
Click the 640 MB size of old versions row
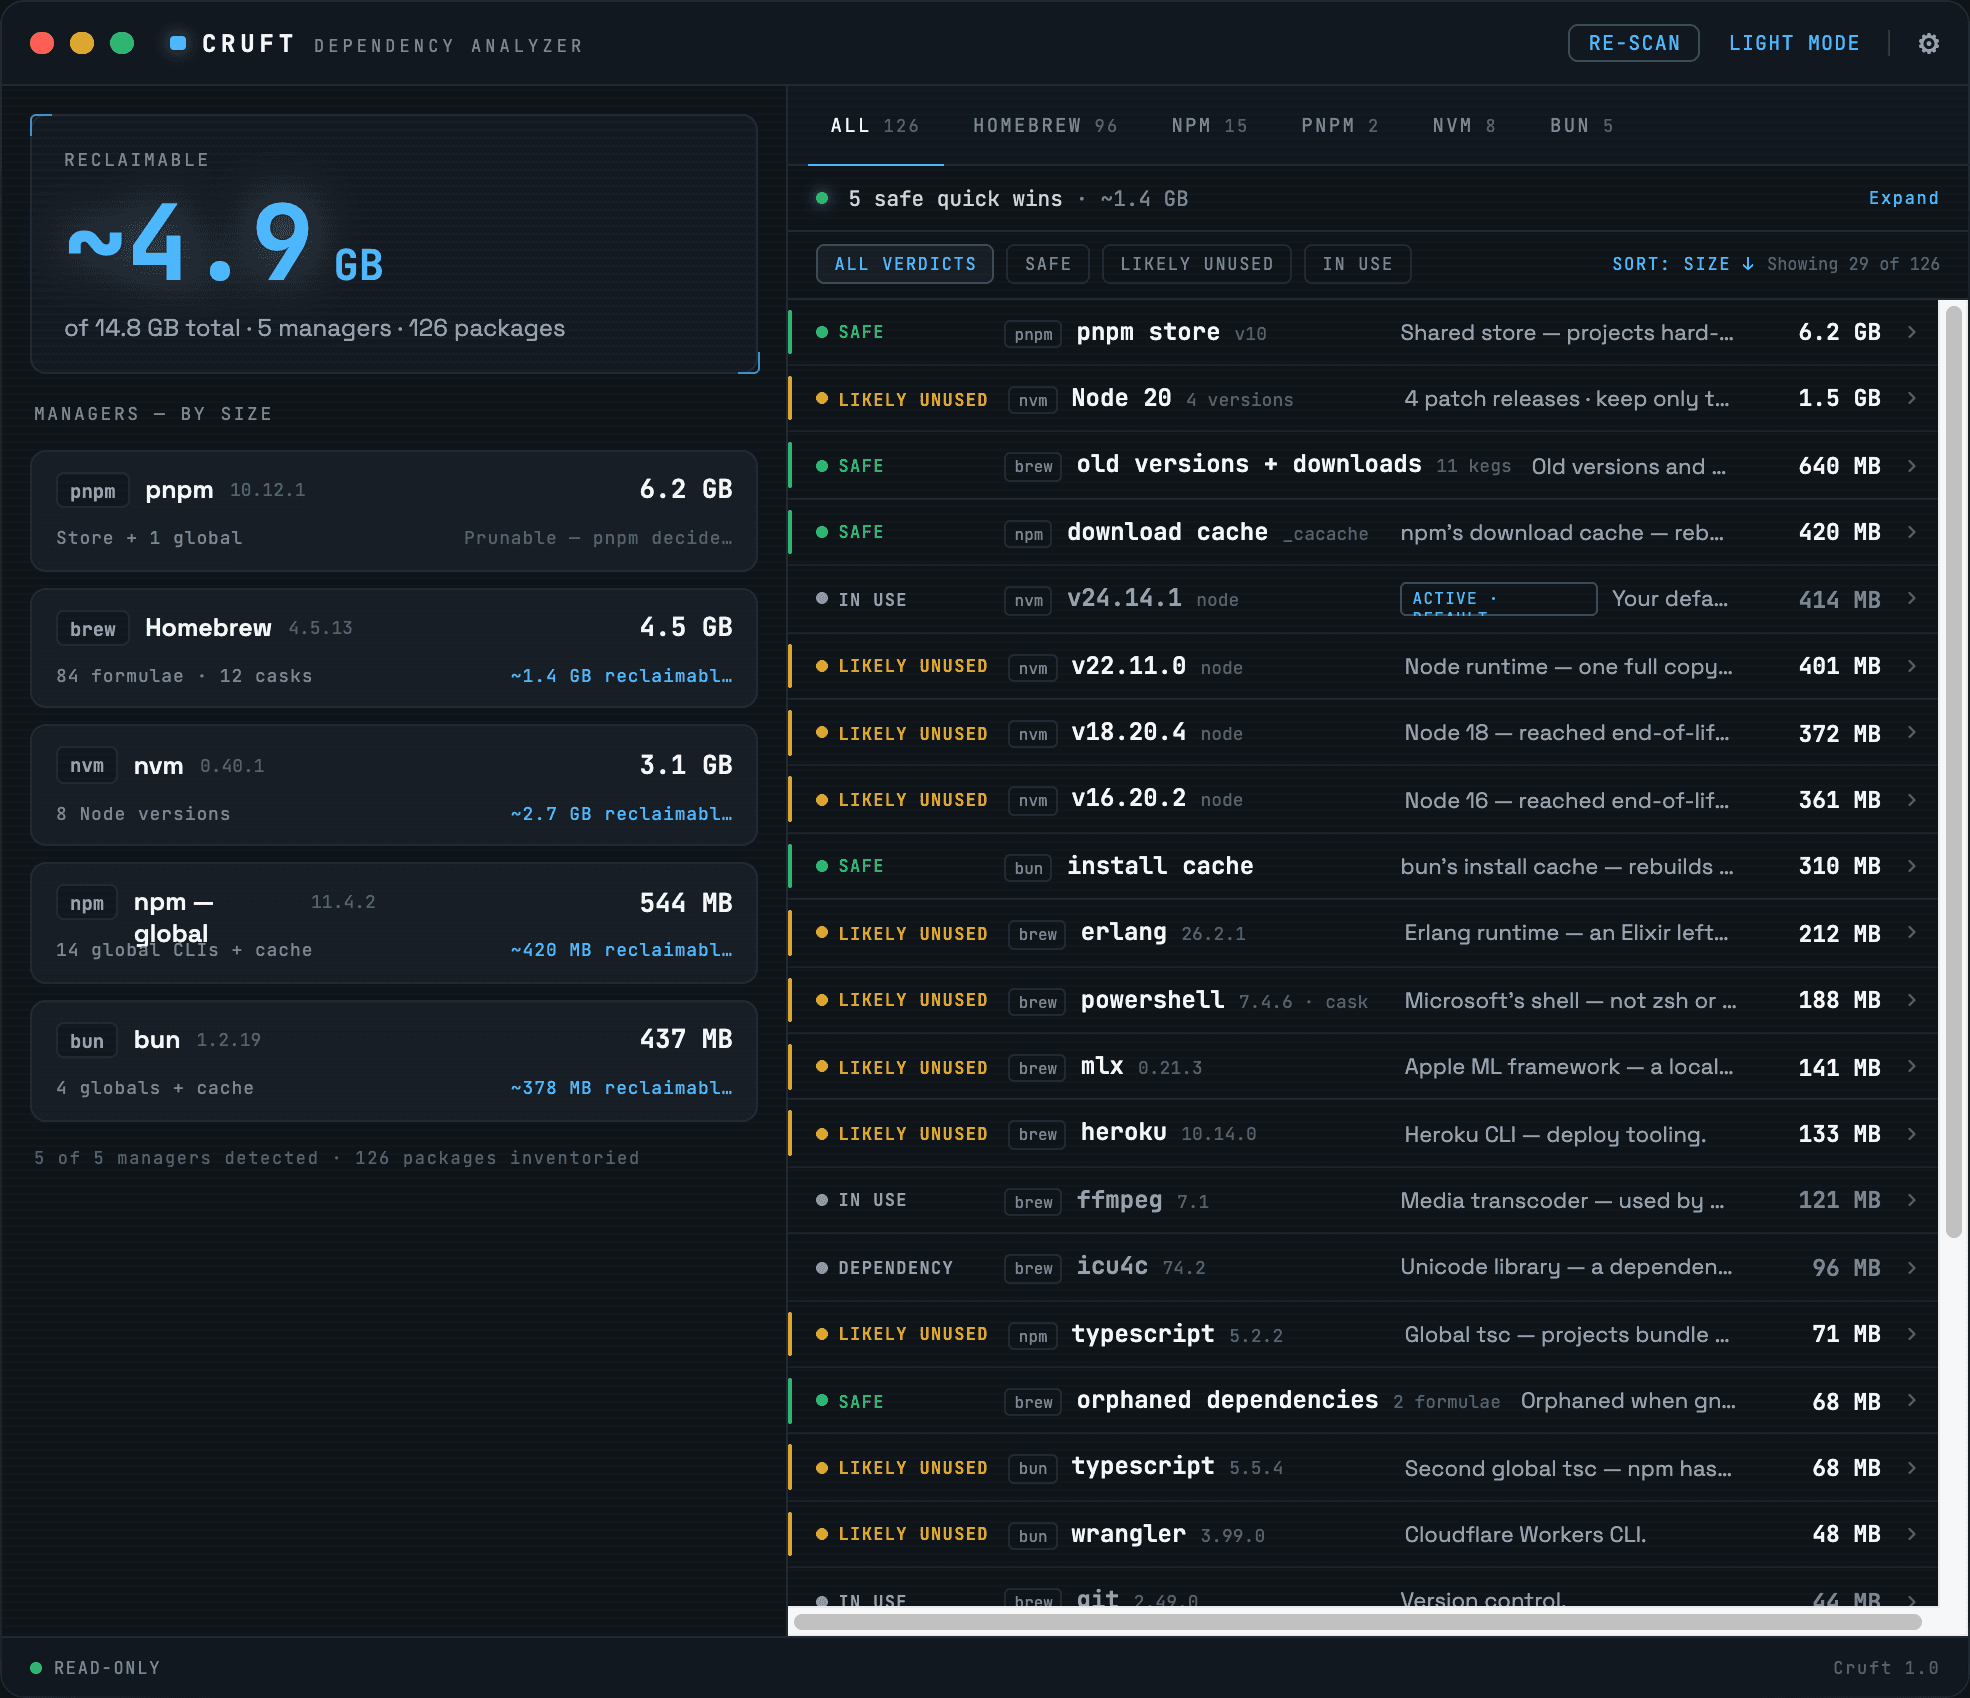(x=1839, y=466)
